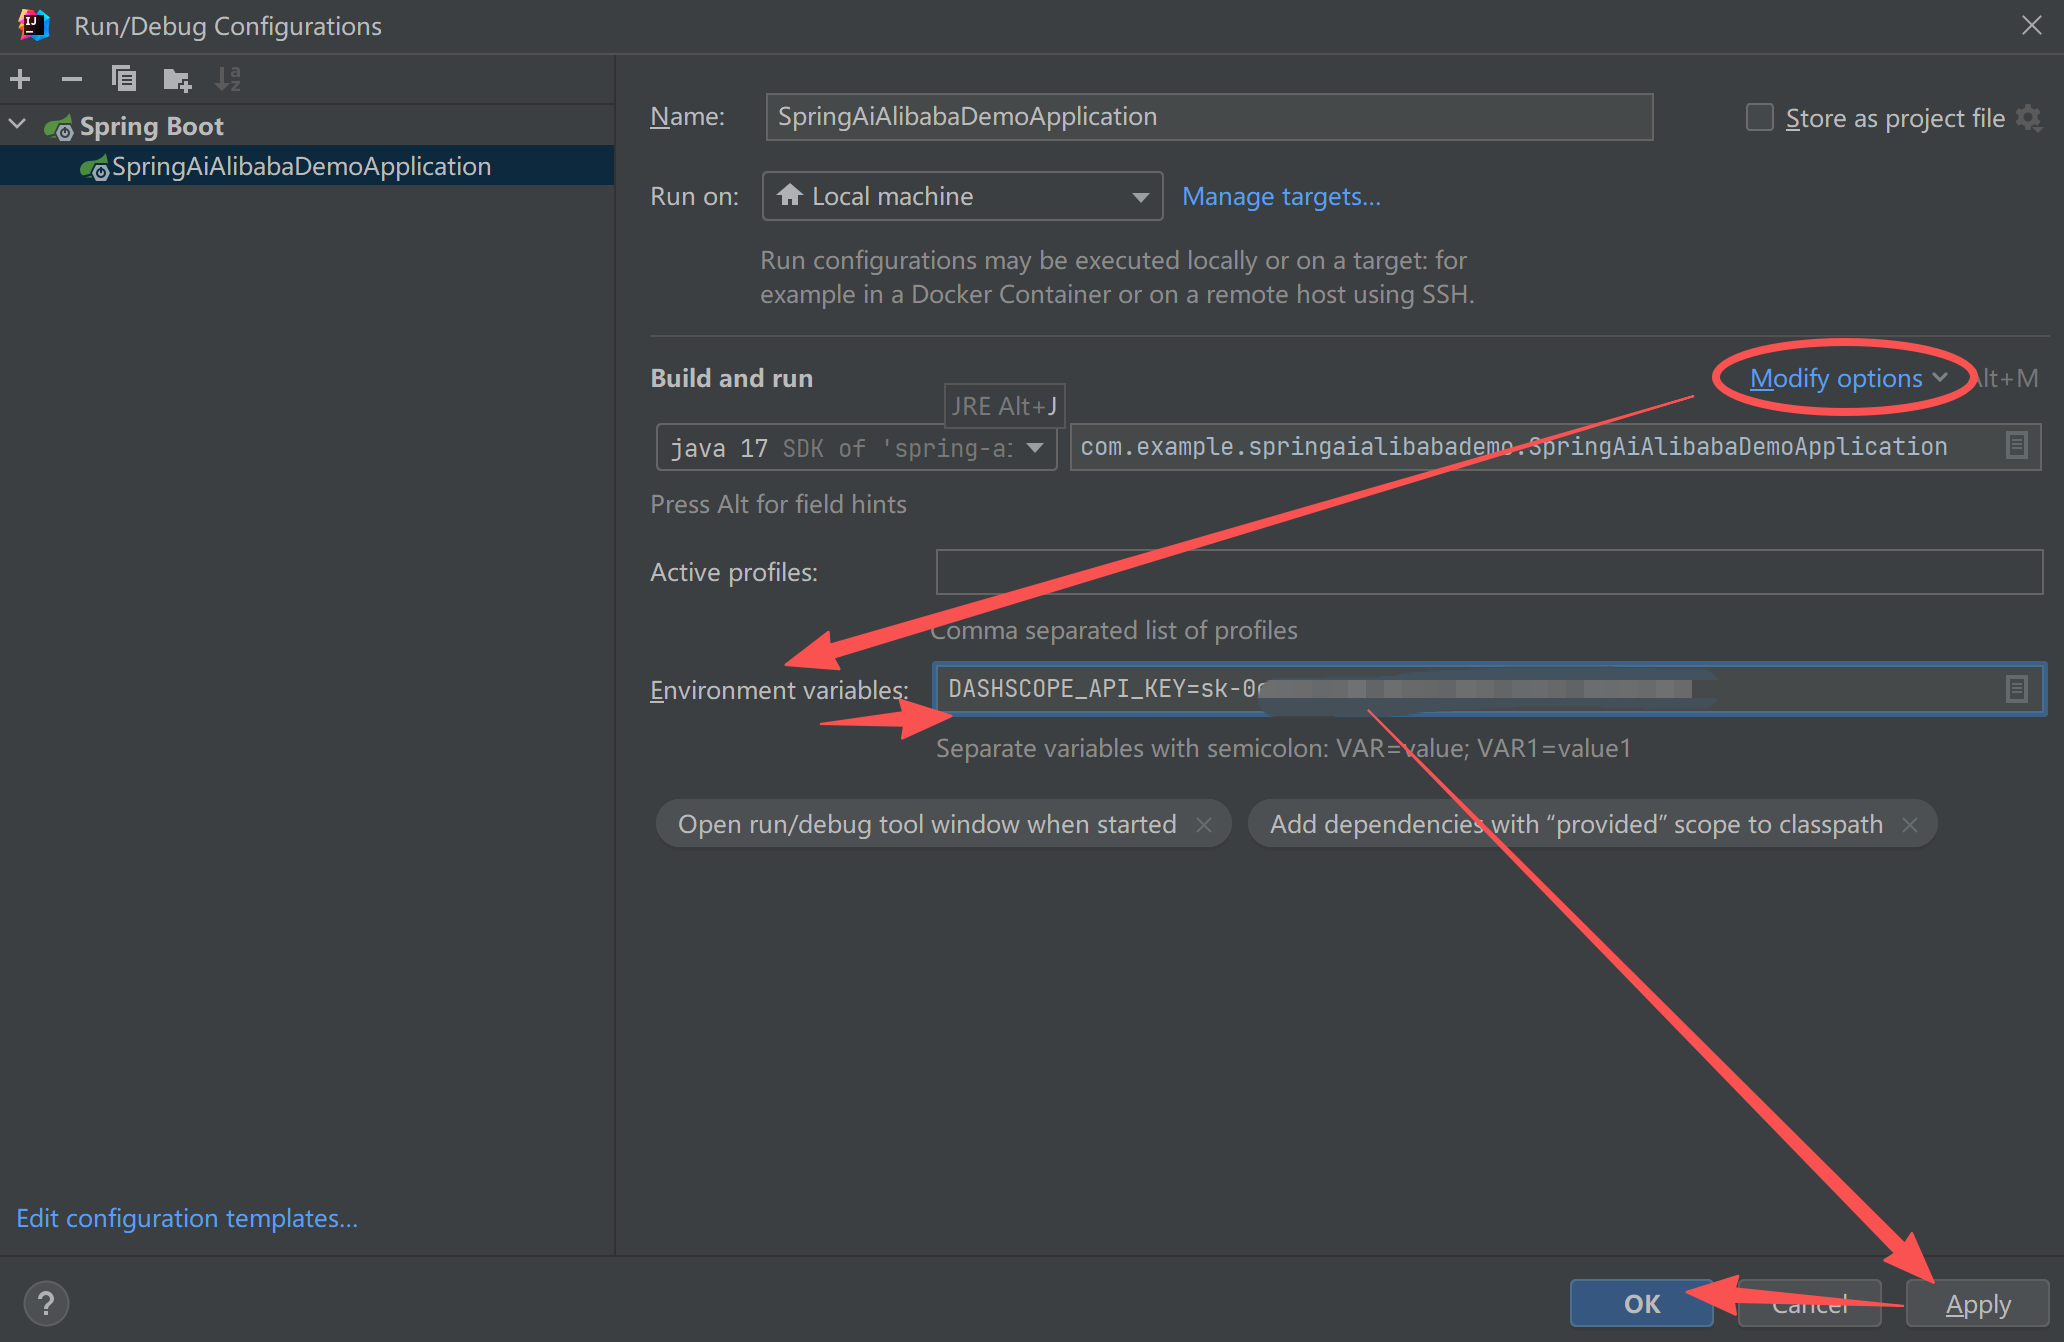Select SpringAiAlibabaDemoApplication in the tree
2064x1342 pixels.
(x=300, y=166)
